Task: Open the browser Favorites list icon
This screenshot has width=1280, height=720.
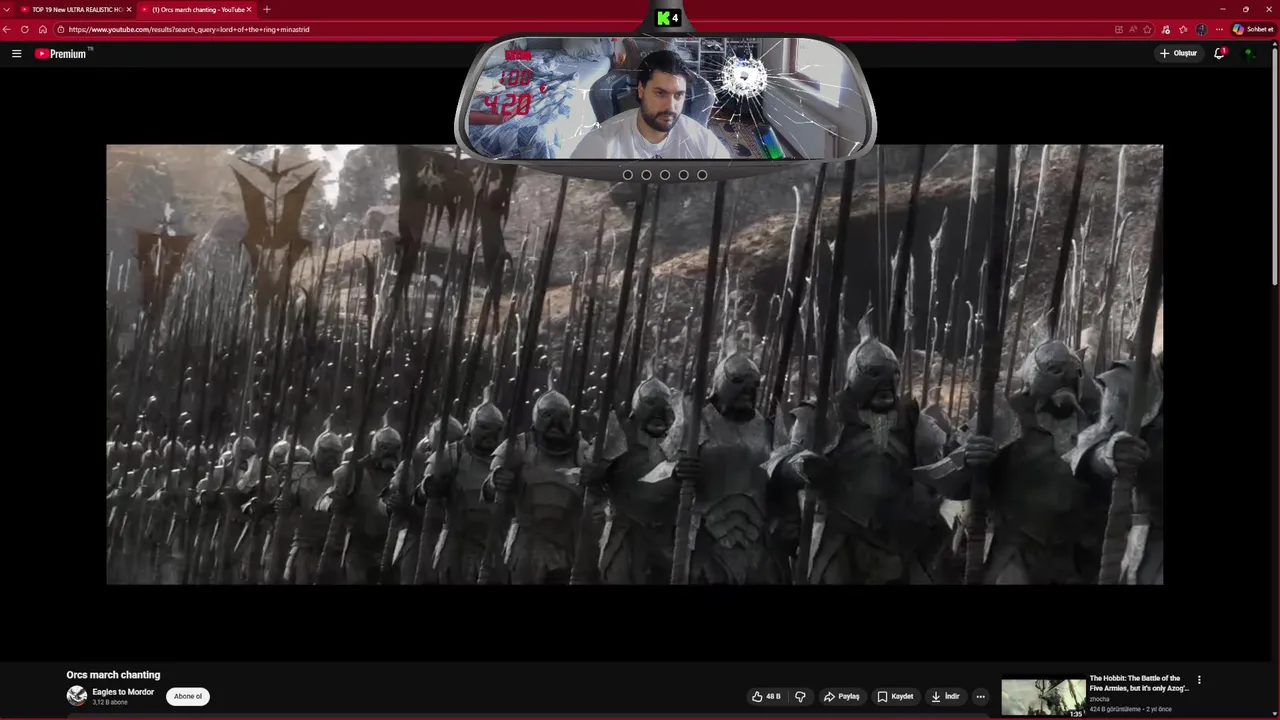Action: (1184, 29)
